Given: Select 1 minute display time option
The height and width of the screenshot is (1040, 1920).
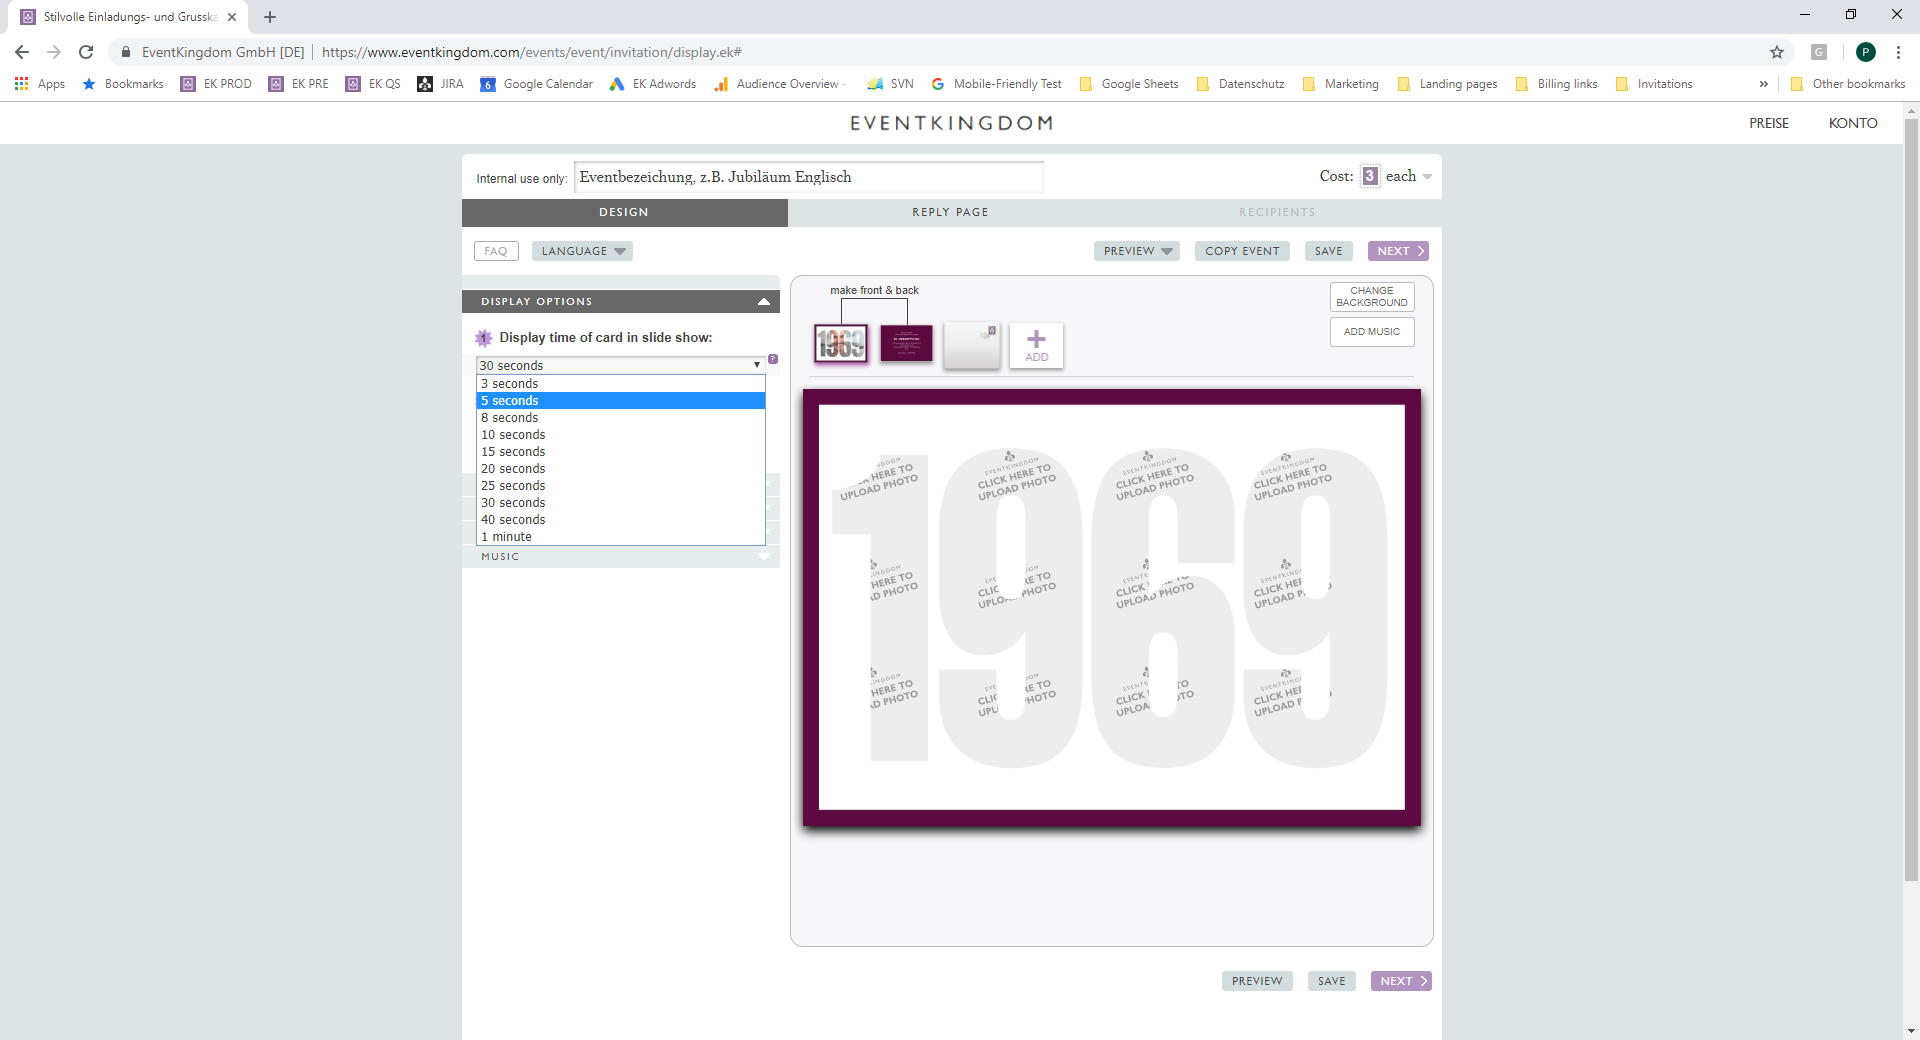Looking at the screenshot, I should pyautogui.click(x=506, y=537).
